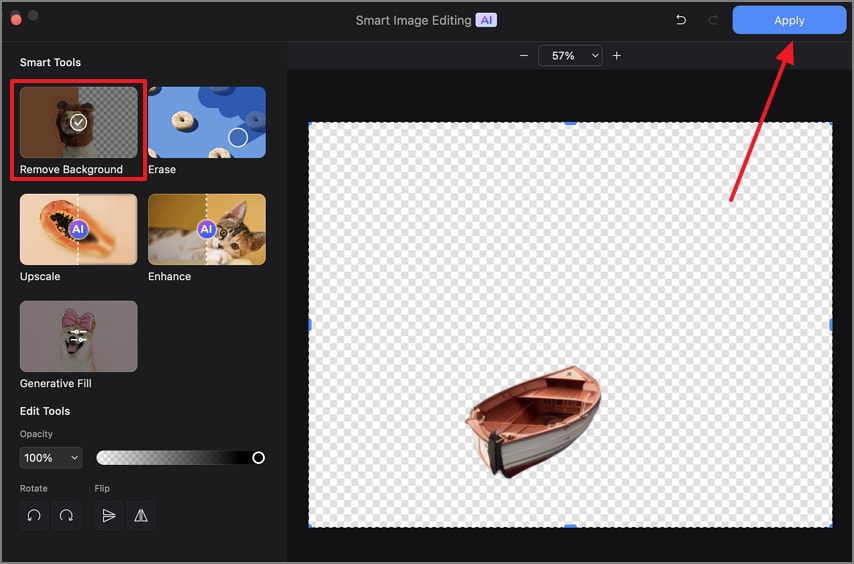
Task: Click the Erase label
Action: point(162,169)
